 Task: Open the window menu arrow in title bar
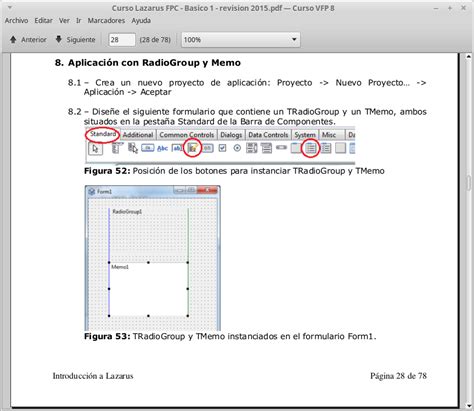[x=10, y=7]
